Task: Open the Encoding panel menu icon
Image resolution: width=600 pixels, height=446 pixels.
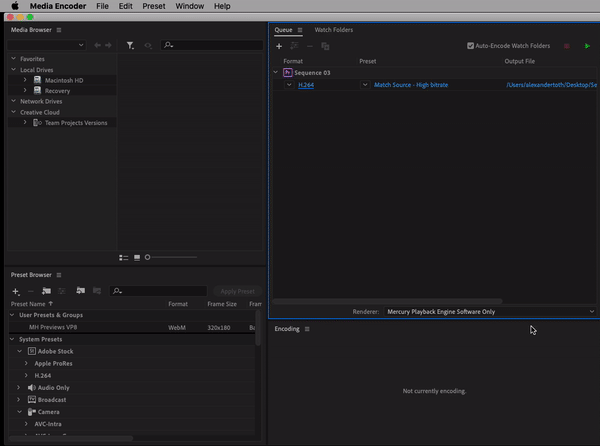Action: coord(307,329)
